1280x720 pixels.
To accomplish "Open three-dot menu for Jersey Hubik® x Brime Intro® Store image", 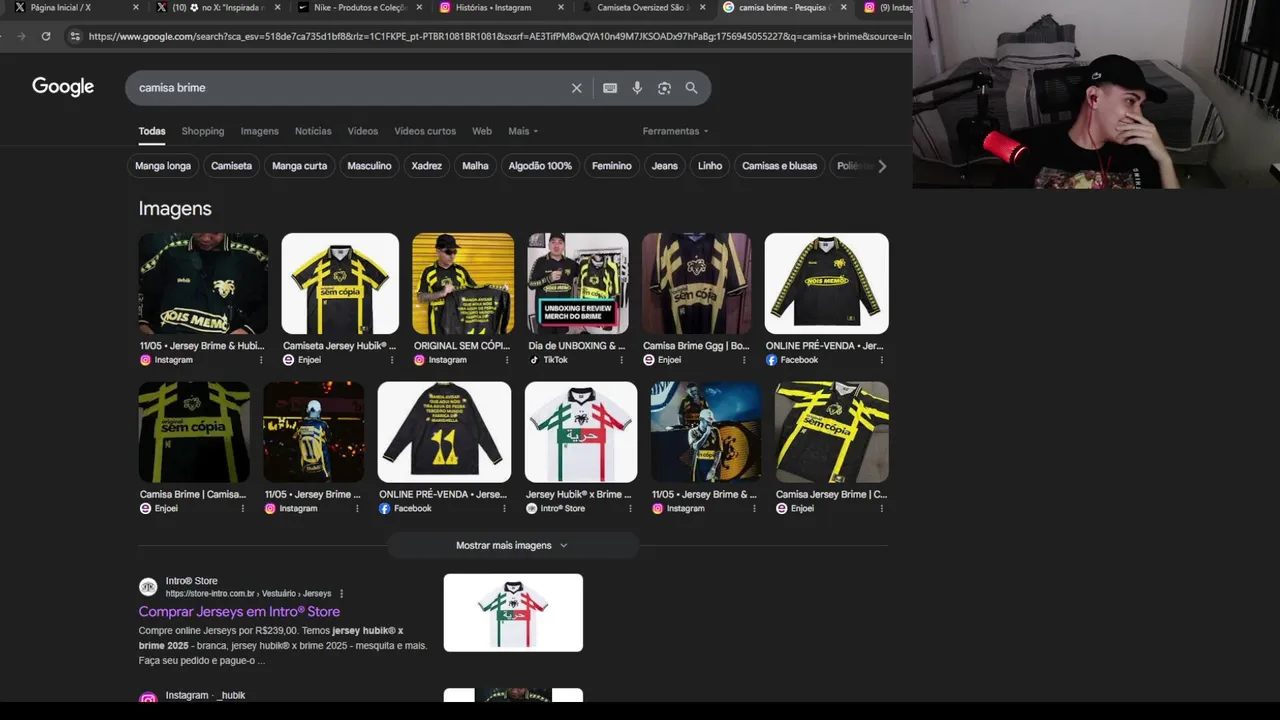I will pos(630,509).
